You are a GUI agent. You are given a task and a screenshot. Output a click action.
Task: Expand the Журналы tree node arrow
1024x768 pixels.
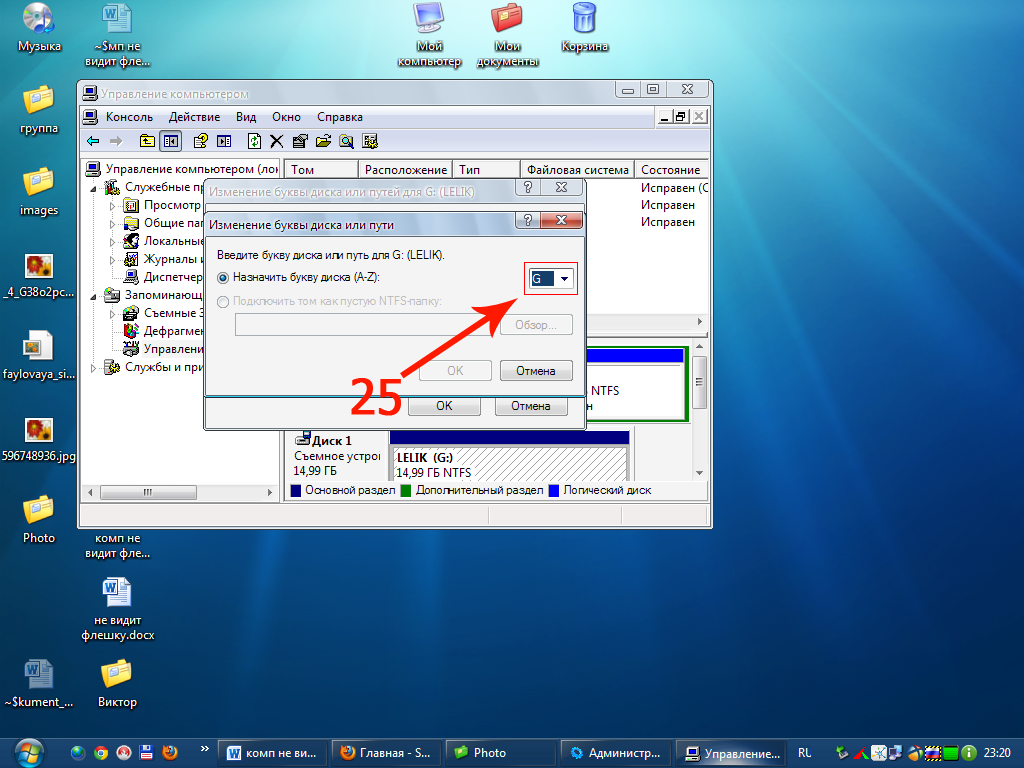click(x=112, y=260)
